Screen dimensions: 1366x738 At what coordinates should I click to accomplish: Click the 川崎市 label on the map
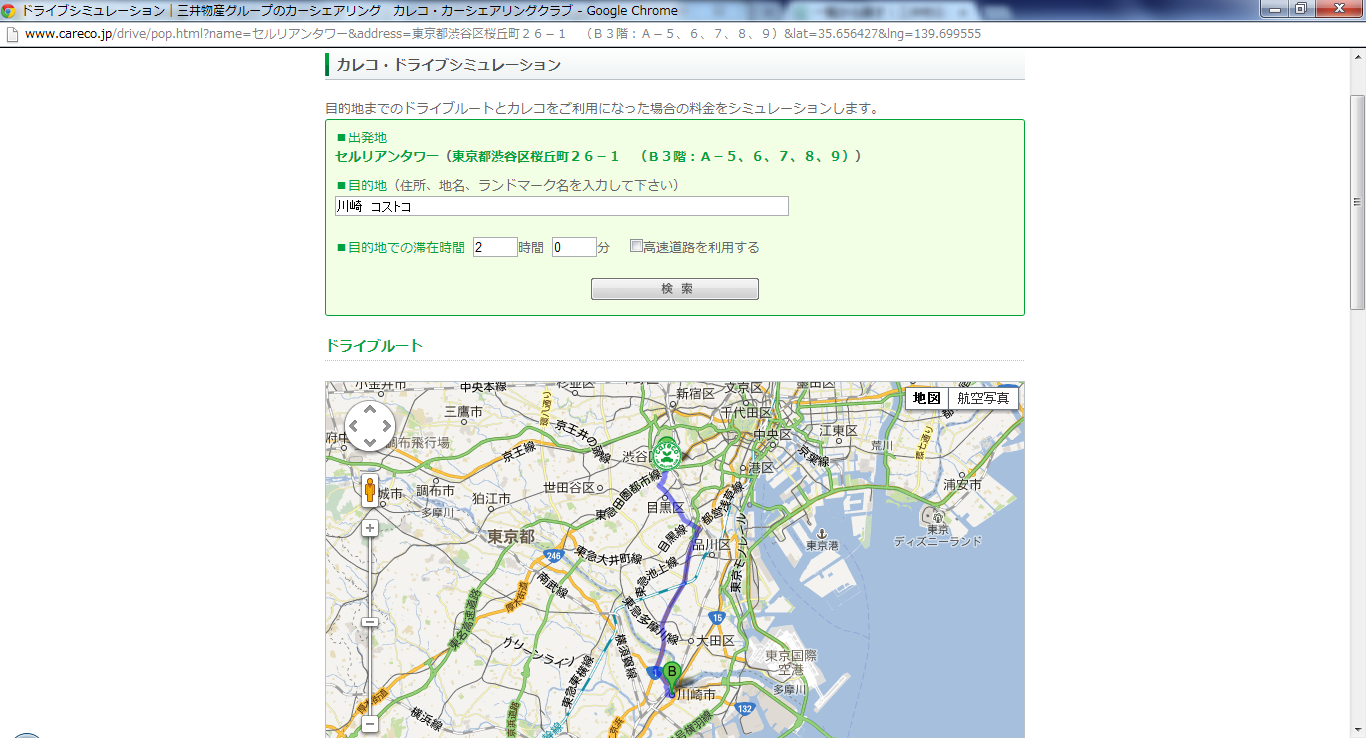pyautogui.click(x=696, y=694)
